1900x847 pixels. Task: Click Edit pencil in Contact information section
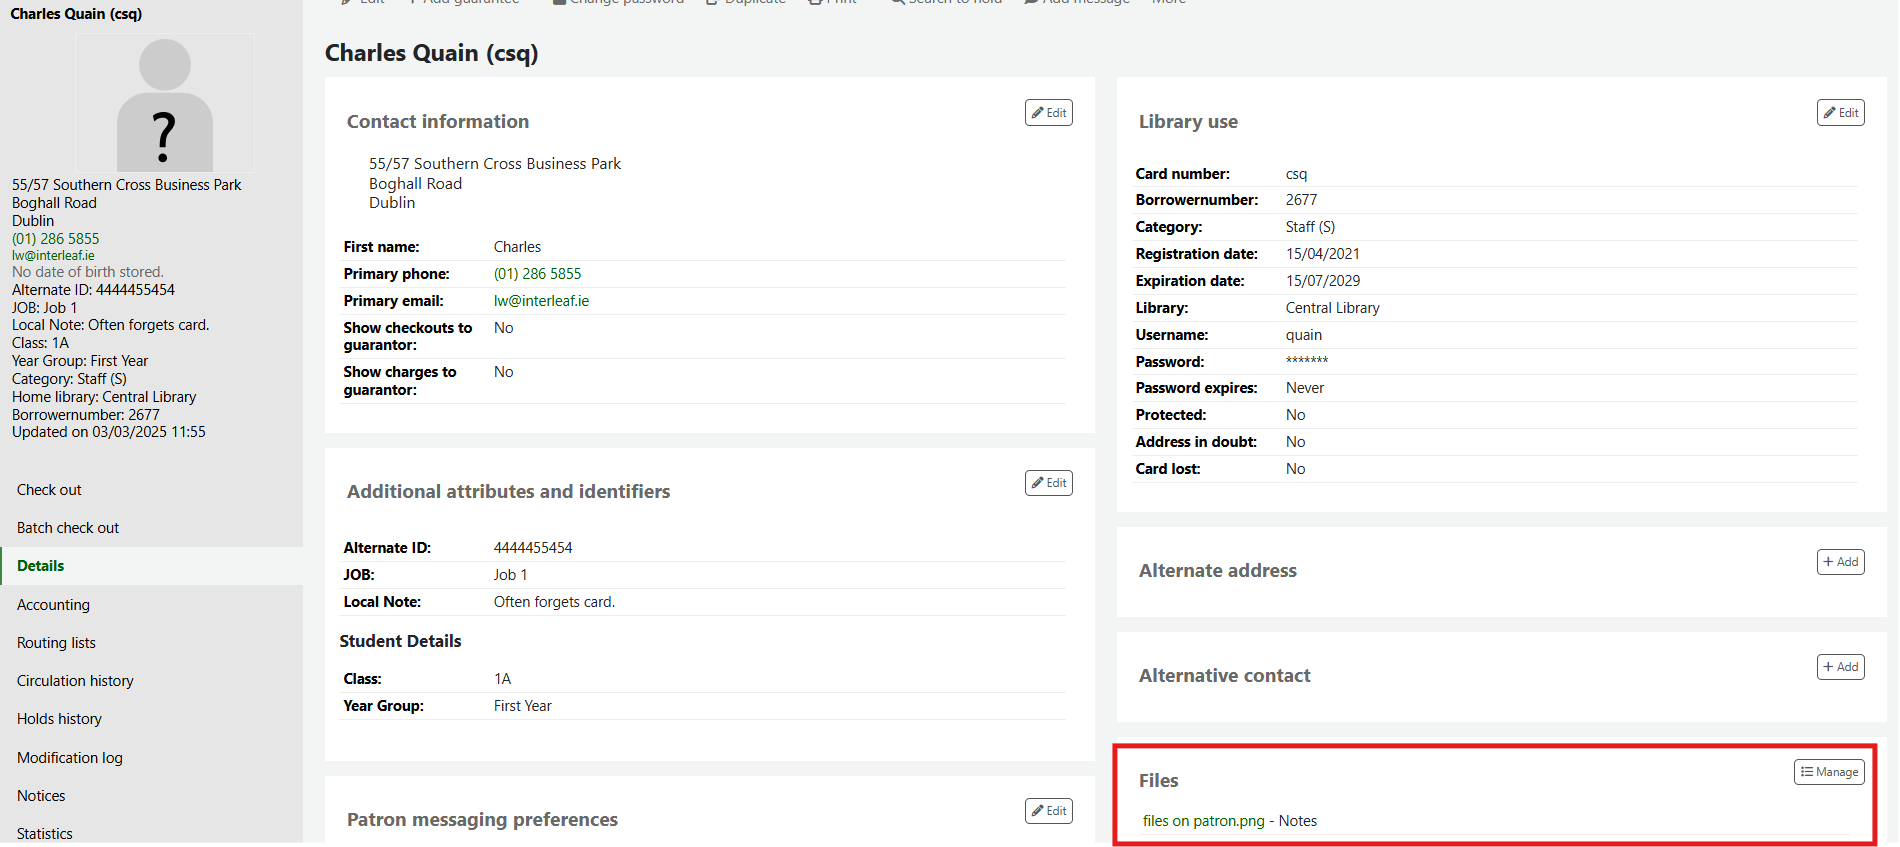tap(1048, 113)
